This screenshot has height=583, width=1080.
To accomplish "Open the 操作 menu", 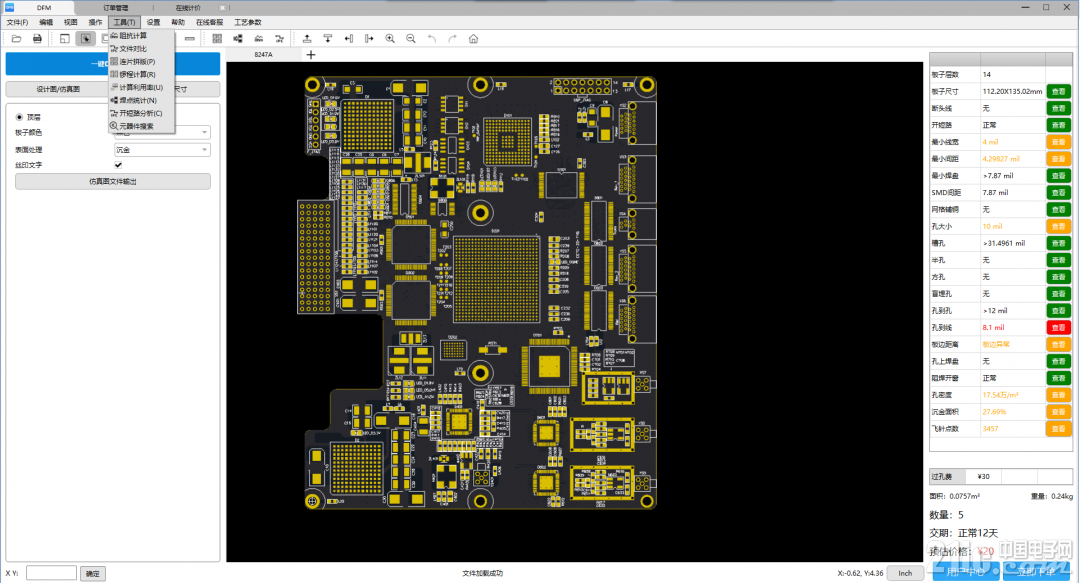I will coord(95,22).
